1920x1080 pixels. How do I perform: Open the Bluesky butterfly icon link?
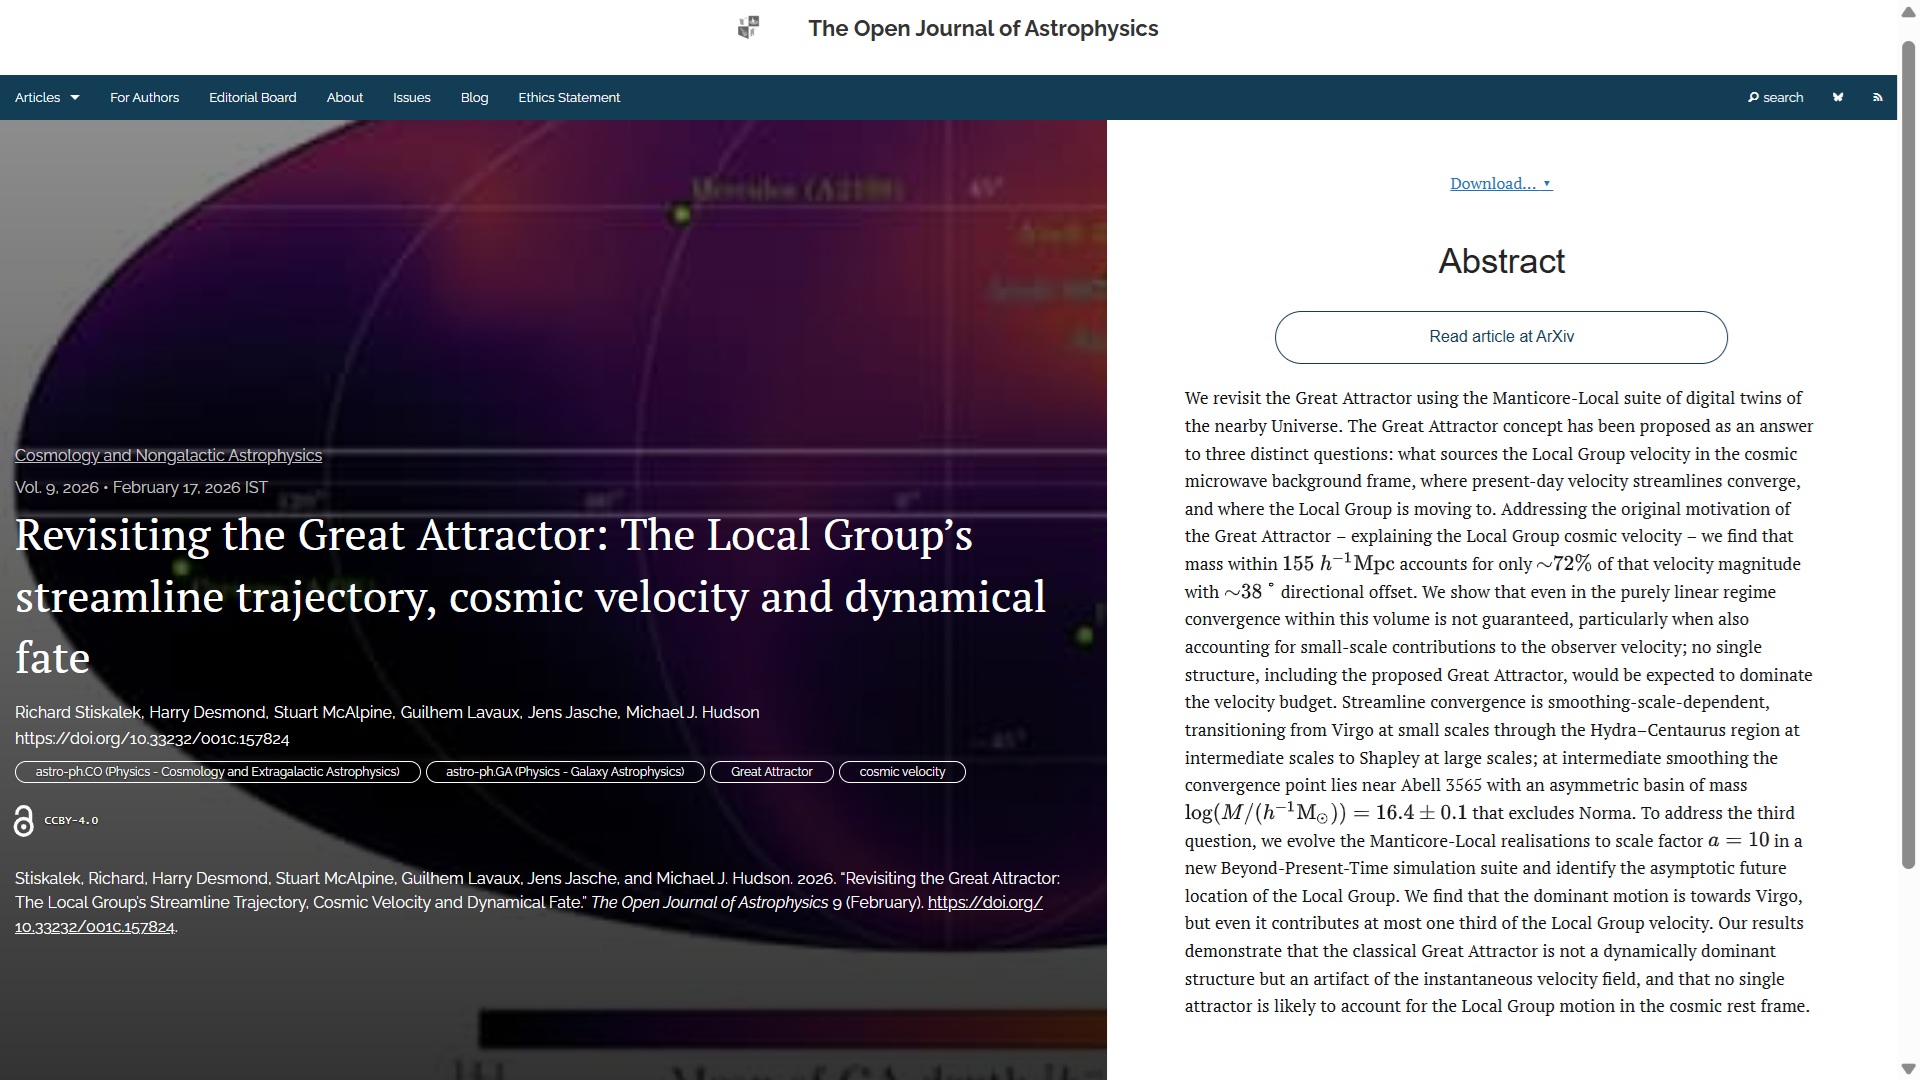tap(1838, 97)
